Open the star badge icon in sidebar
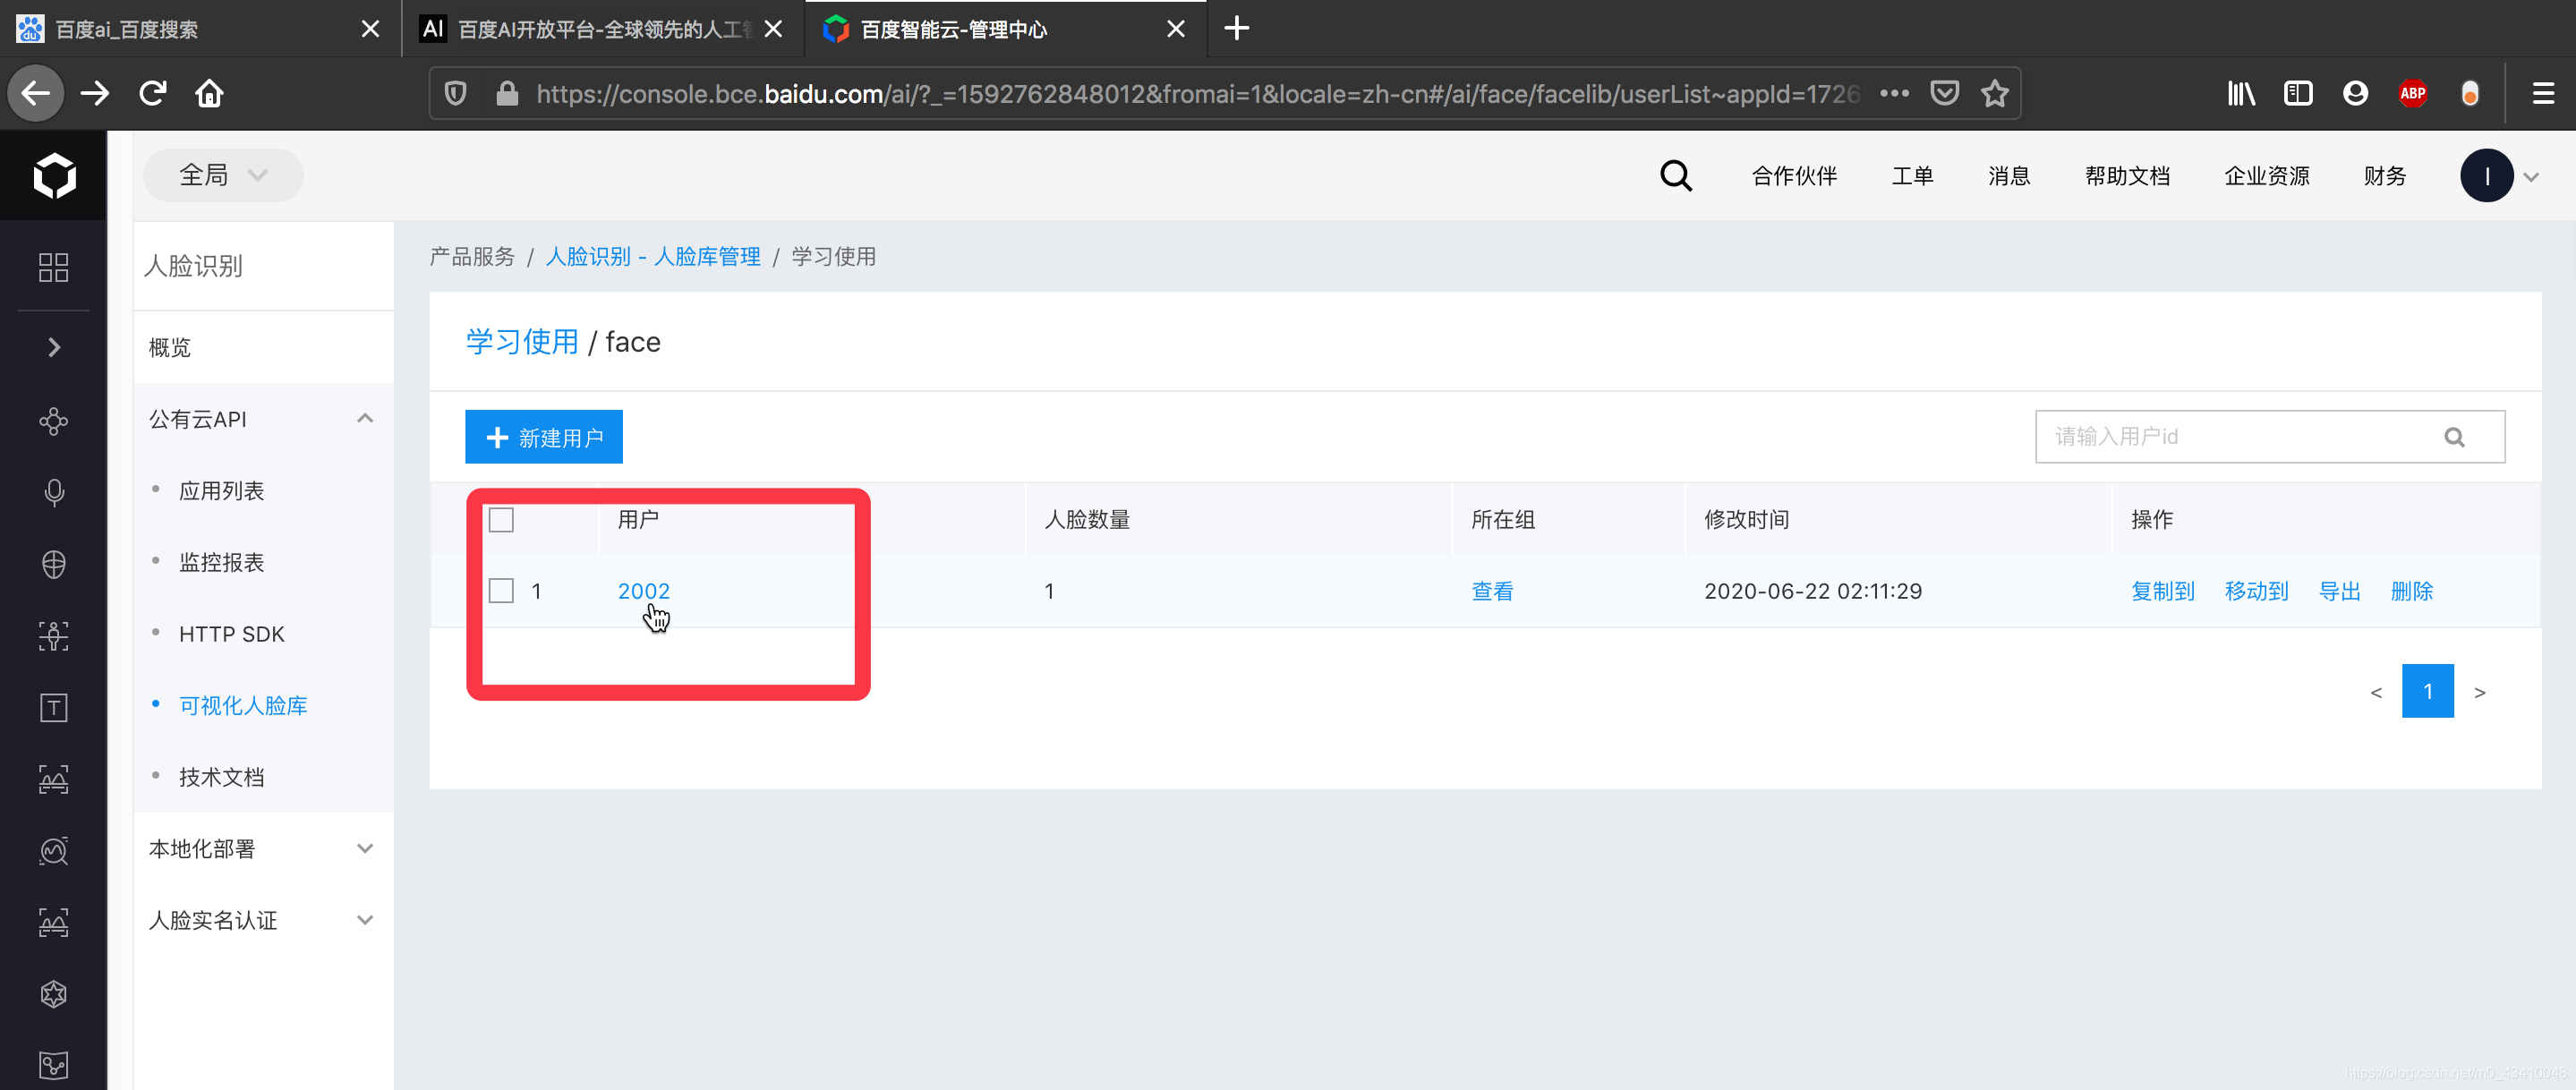This screenshot has height=1090, width=2576. coord(54,994)
